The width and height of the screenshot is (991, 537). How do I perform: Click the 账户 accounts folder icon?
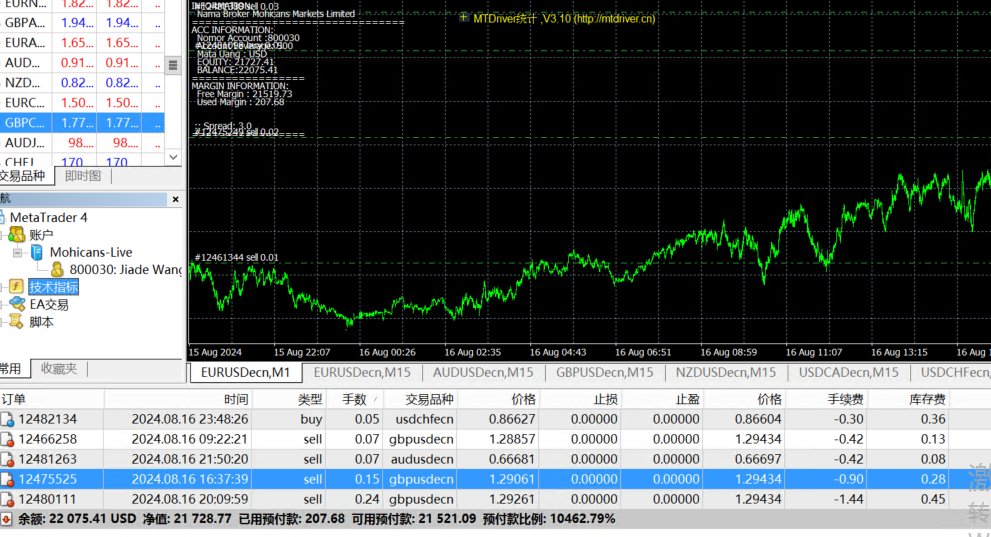(16, 234)
